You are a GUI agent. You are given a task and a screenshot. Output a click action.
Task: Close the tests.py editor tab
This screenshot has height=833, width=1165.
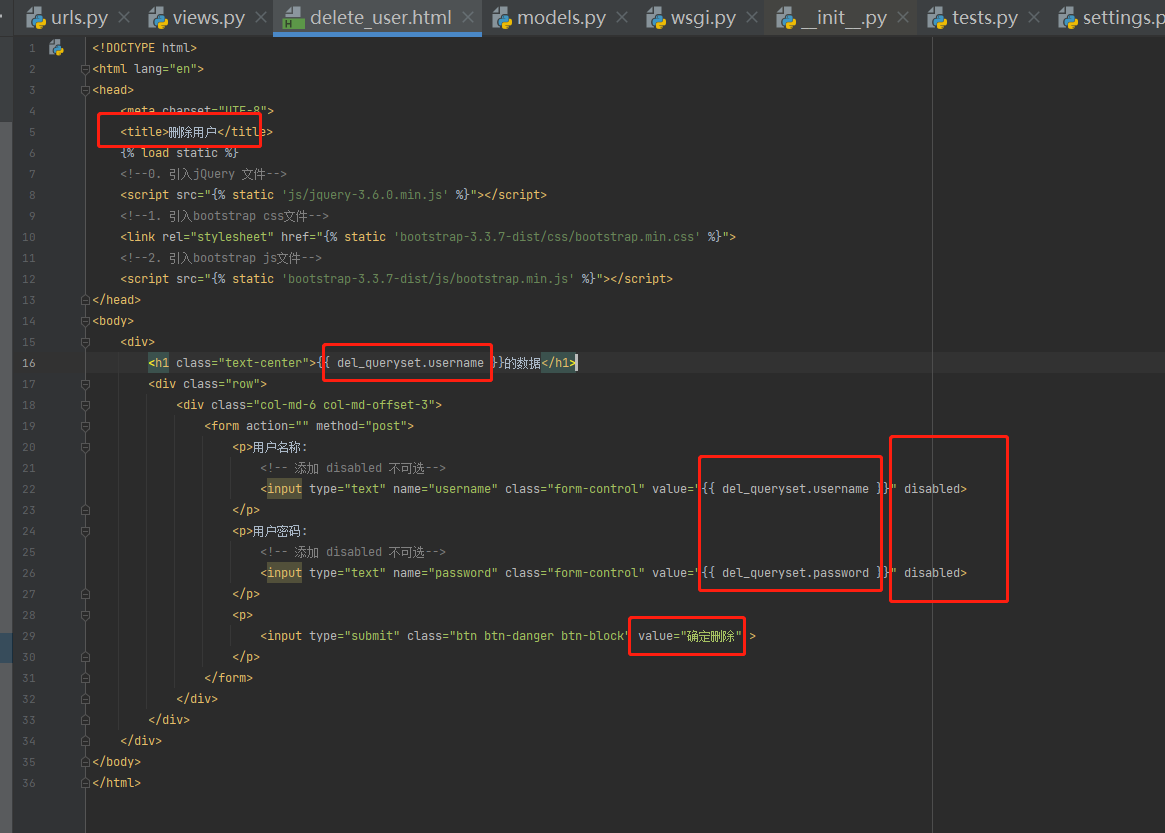tap(1035, 17)
